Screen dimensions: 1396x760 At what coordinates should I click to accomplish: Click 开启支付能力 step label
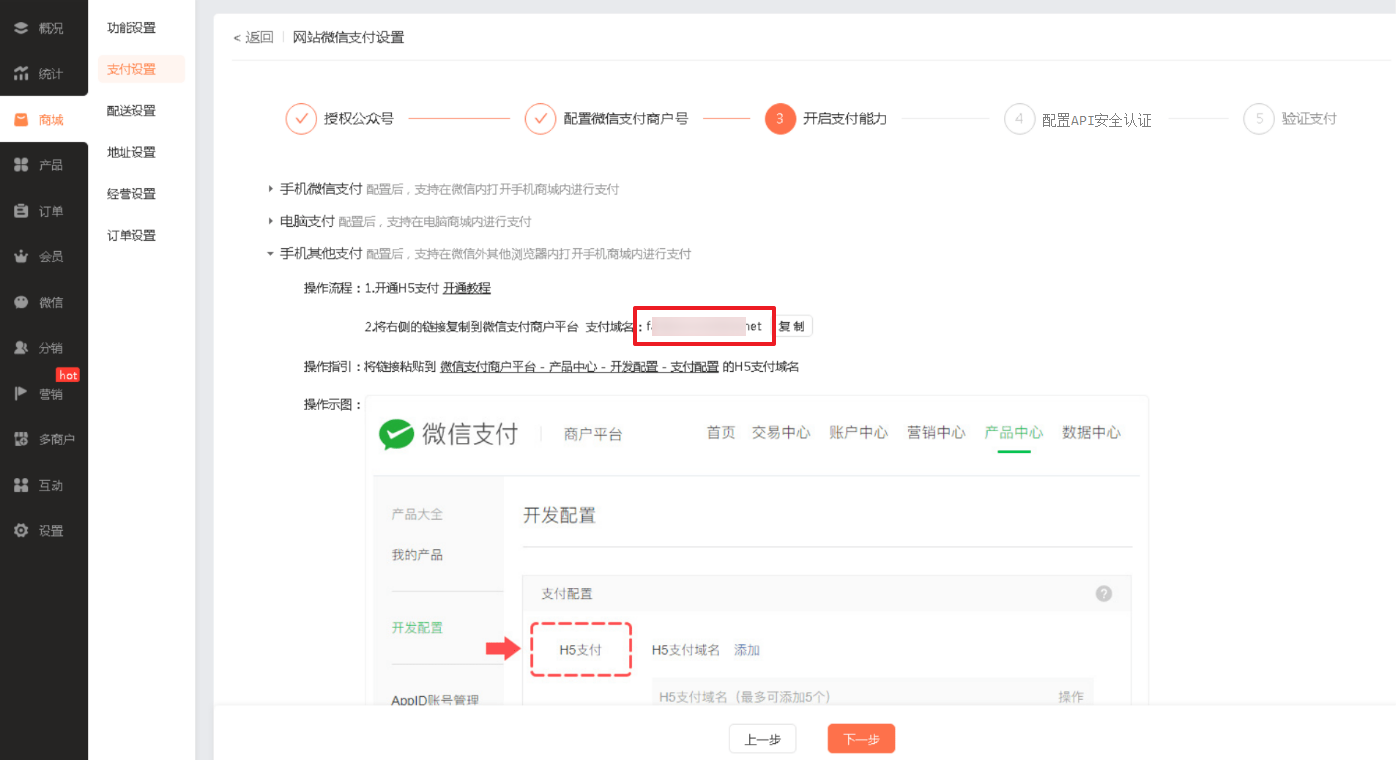845,118
